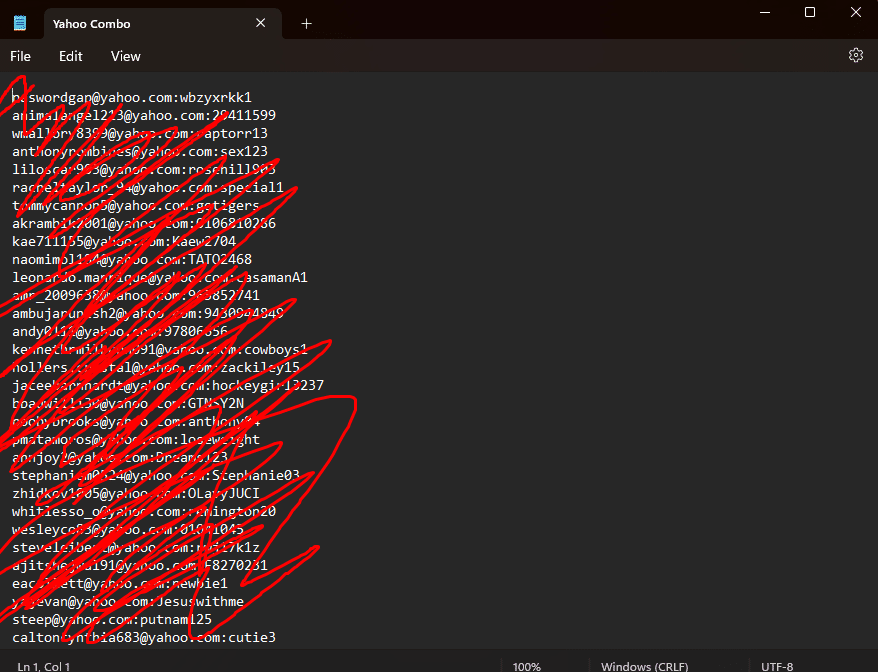Minimize the Notepad window

click(764, 12)
